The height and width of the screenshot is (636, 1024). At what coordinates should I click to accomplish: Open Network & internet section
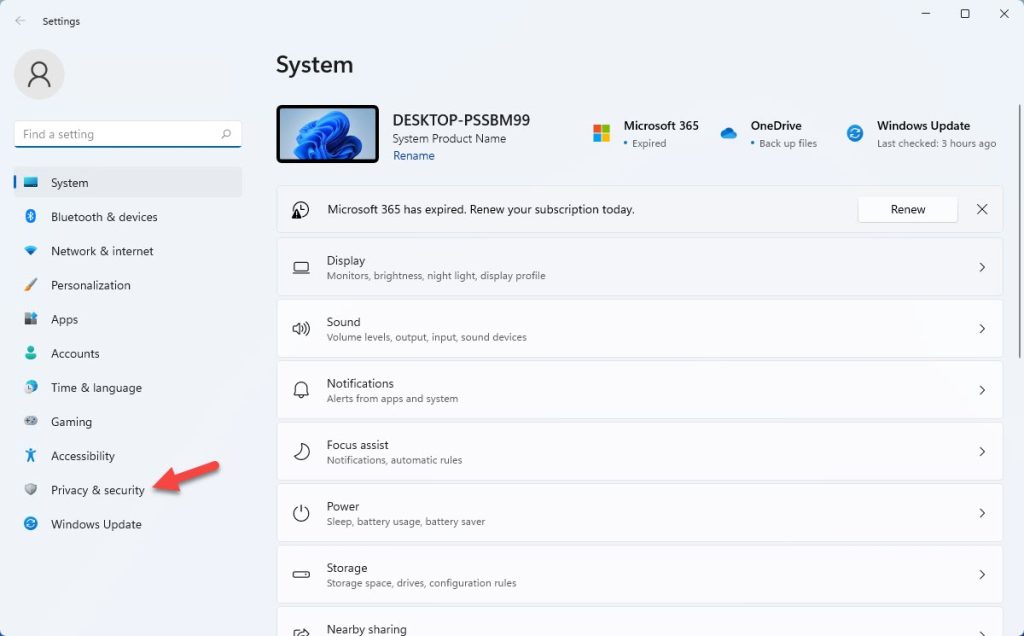[128, 251]
